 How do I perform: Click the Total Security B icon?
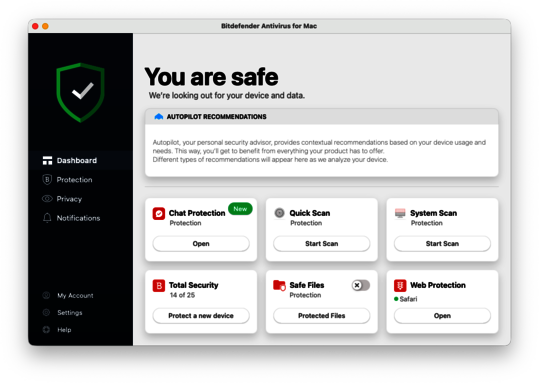tap(159, 285)
